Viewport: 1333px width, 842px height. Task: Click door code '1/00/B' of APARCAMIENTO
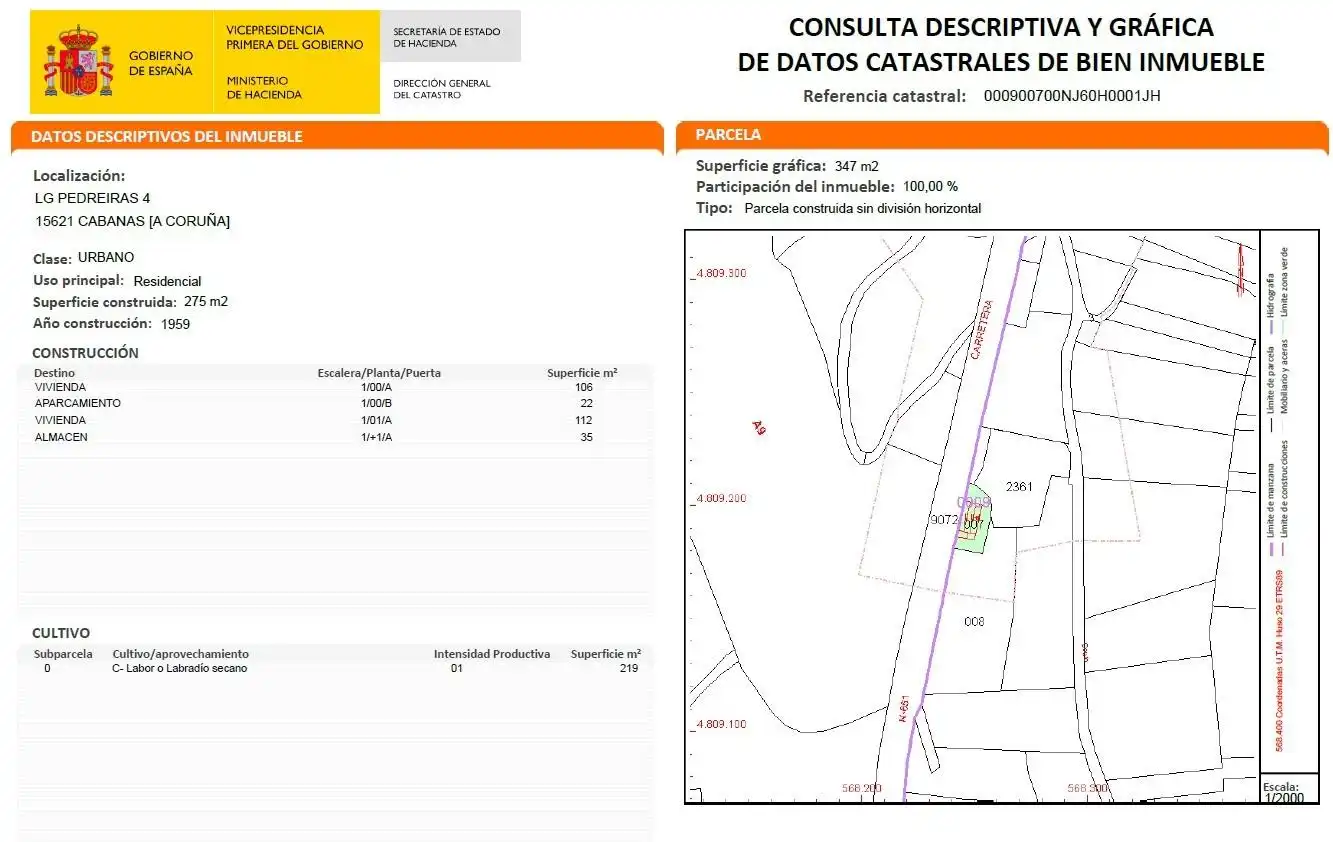coord(377,403)
